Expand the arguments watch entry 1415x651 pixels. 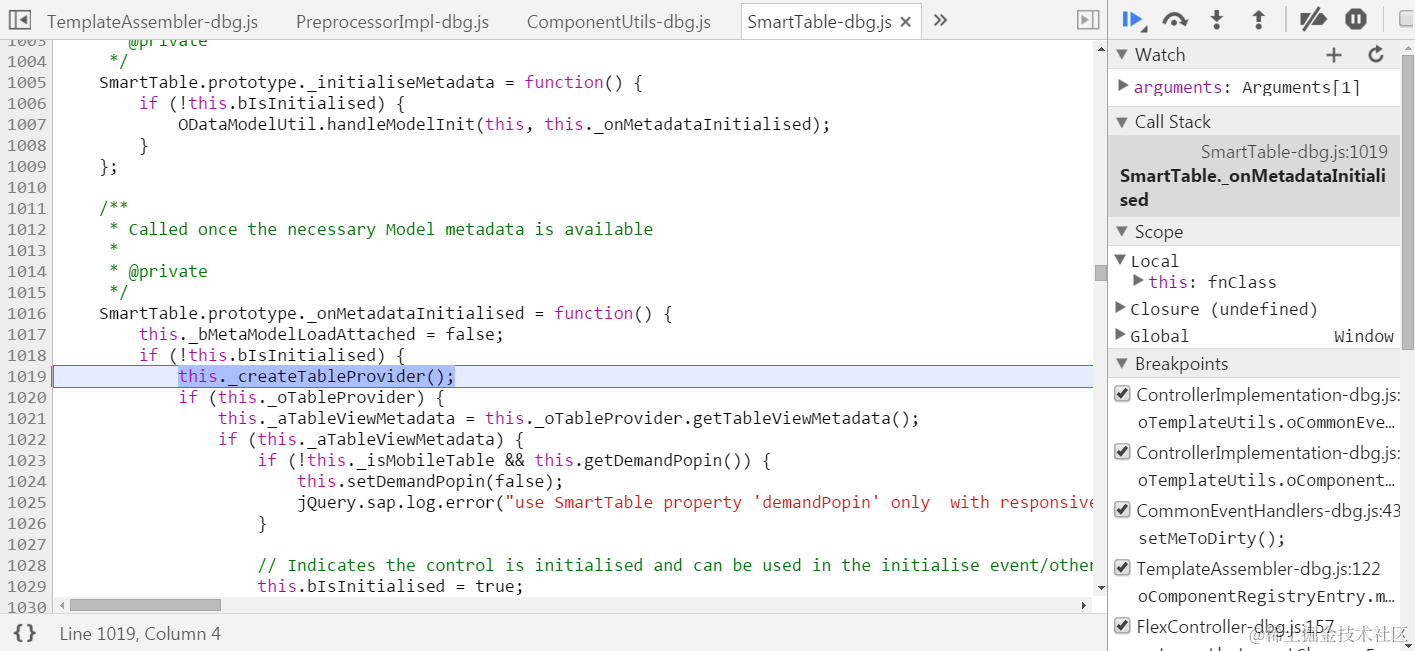(x=1123, y=86)
